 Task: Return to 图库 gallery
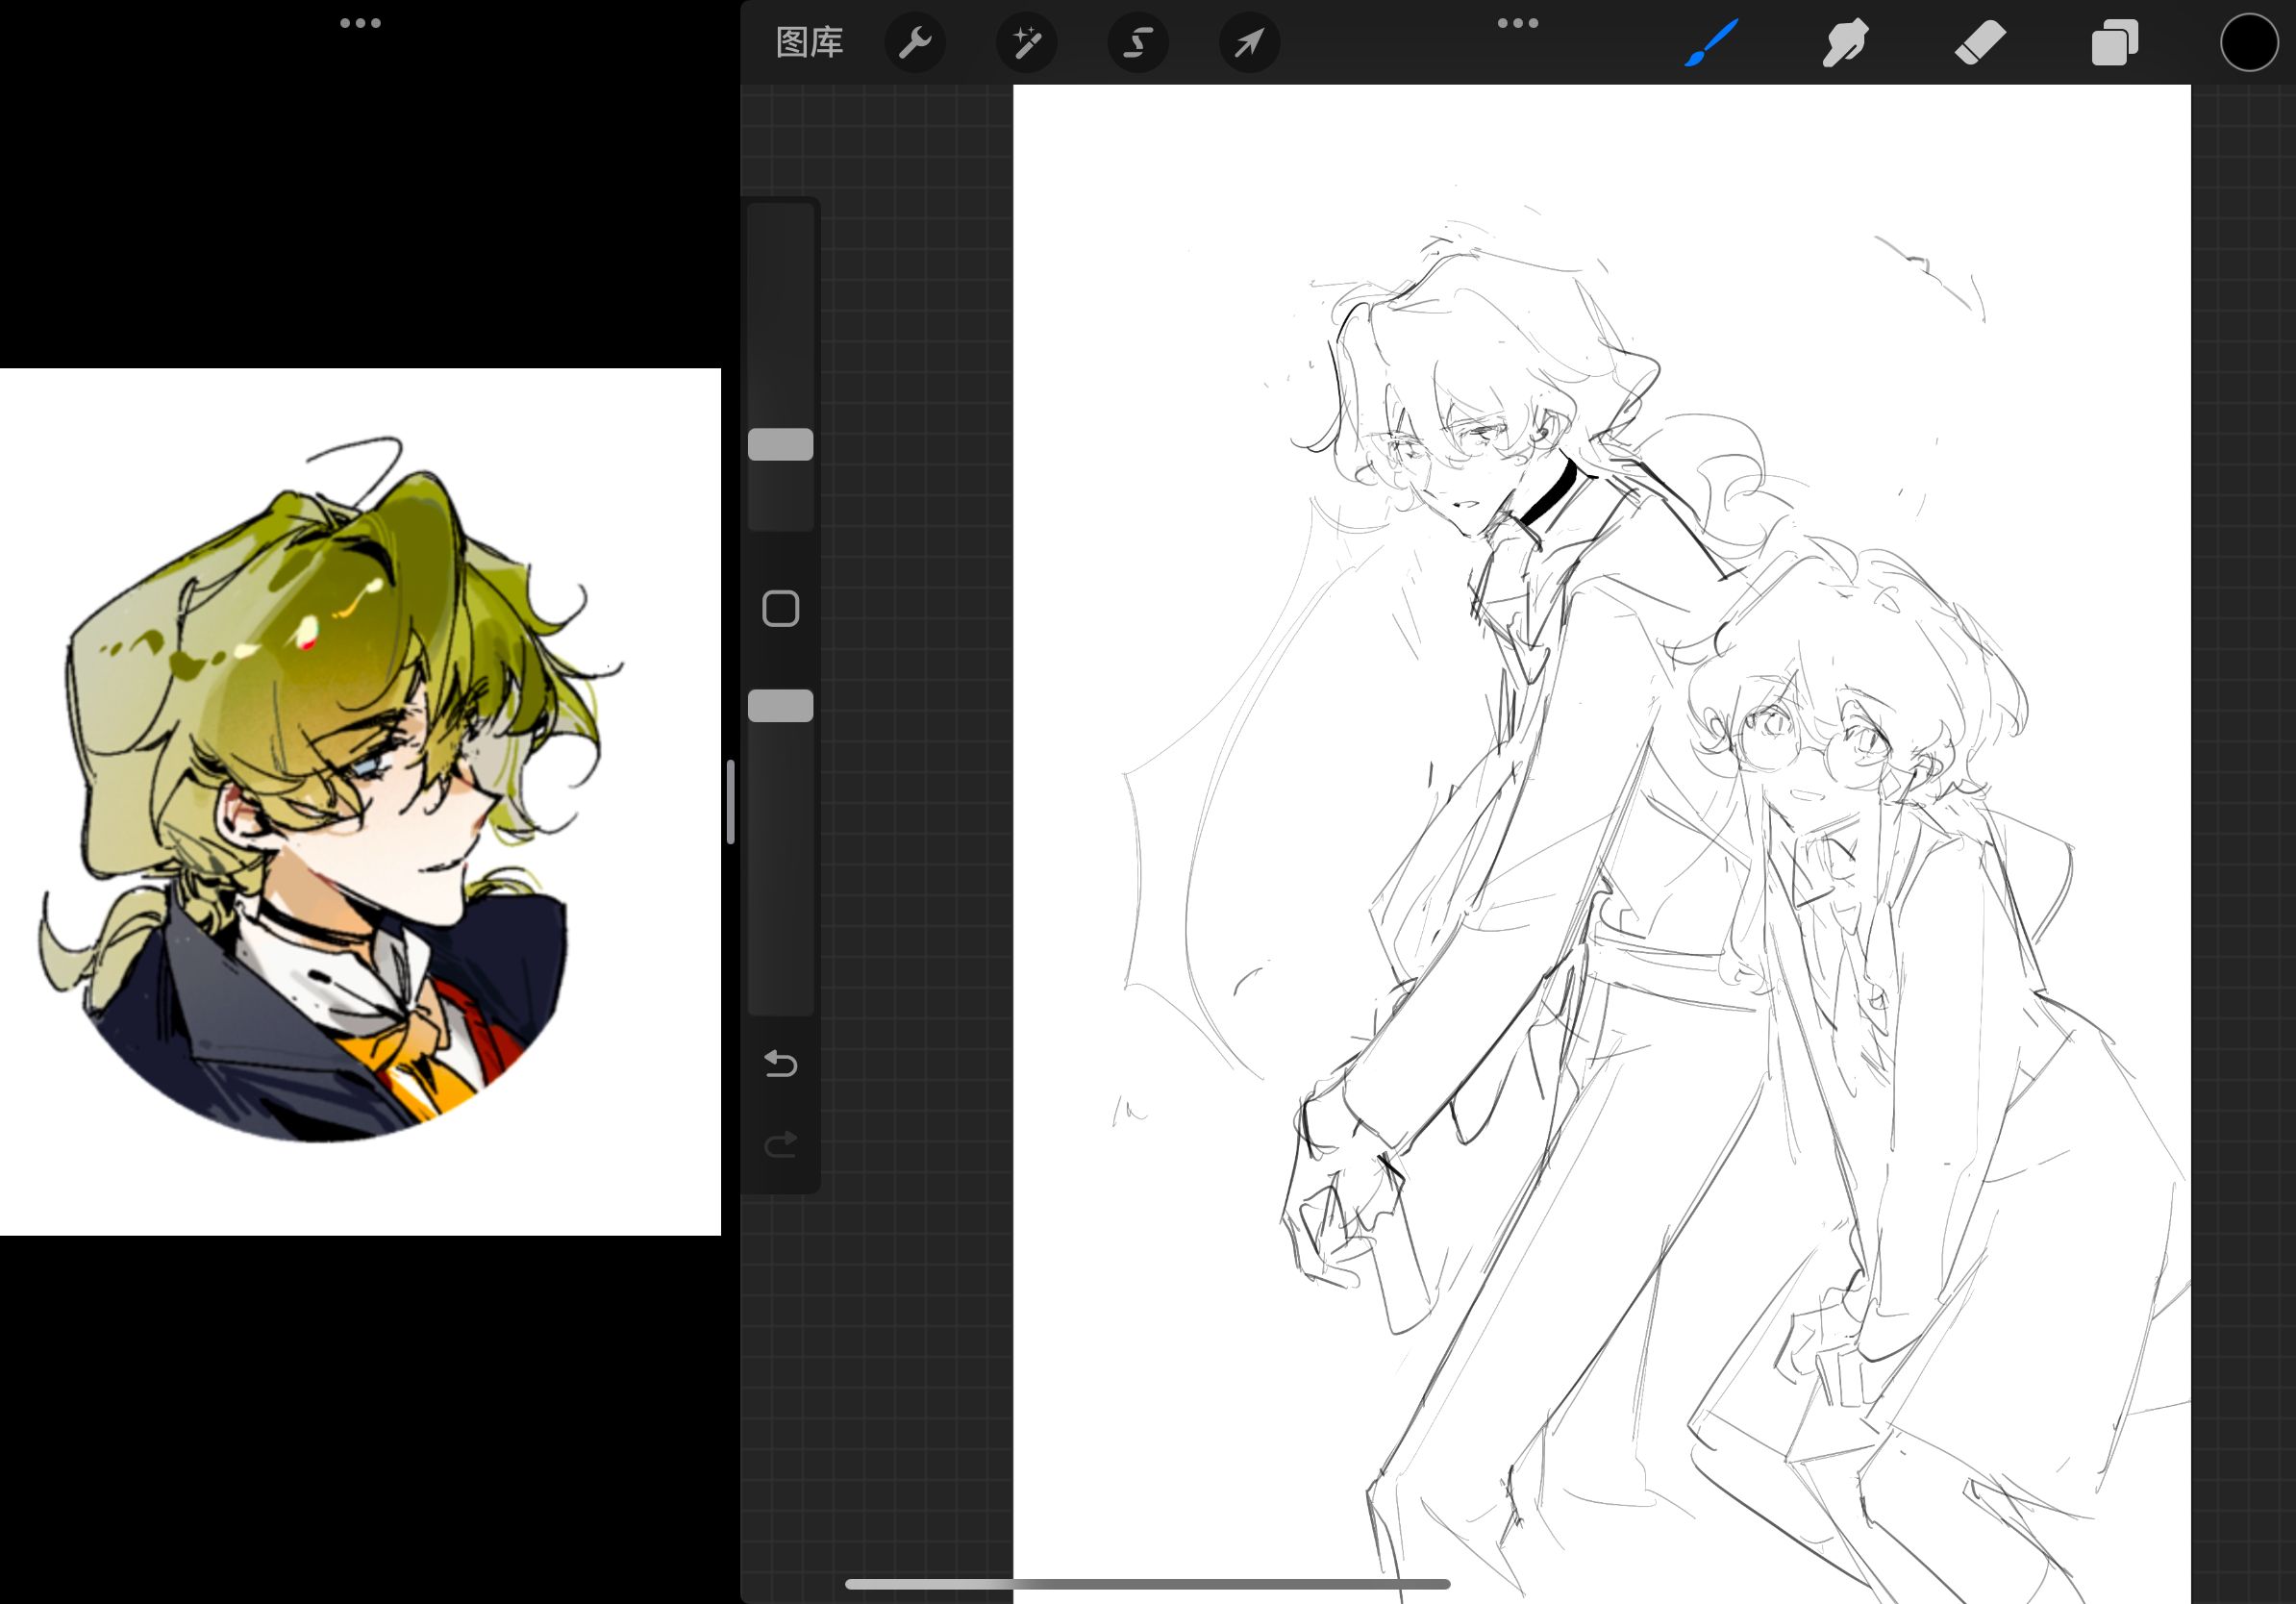point(809,43)
